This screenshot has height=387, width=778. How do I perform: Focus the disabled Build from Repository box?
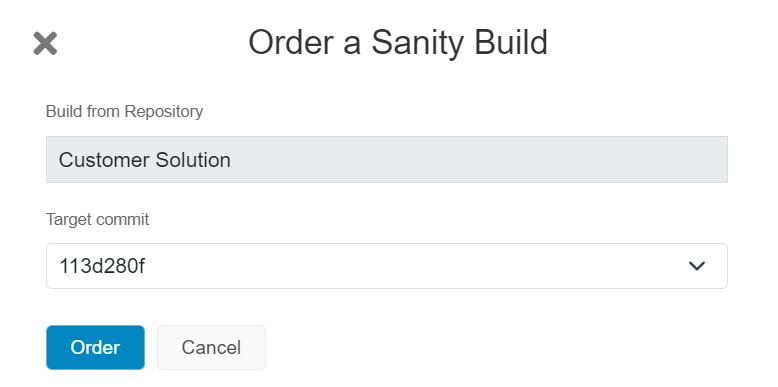click(x=387, y=159)
